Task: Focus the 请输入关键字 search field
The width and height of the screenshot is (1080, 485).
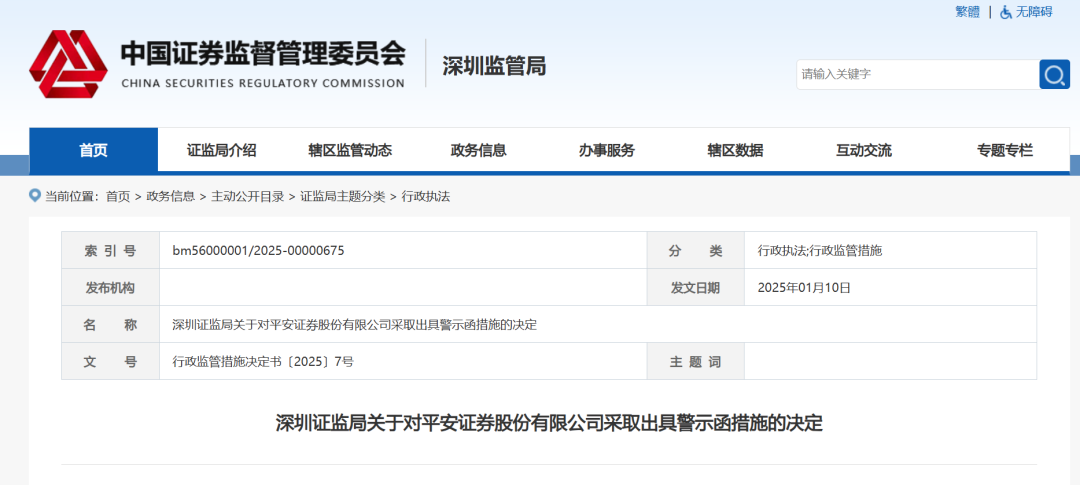Action: (x=917, y=74)
